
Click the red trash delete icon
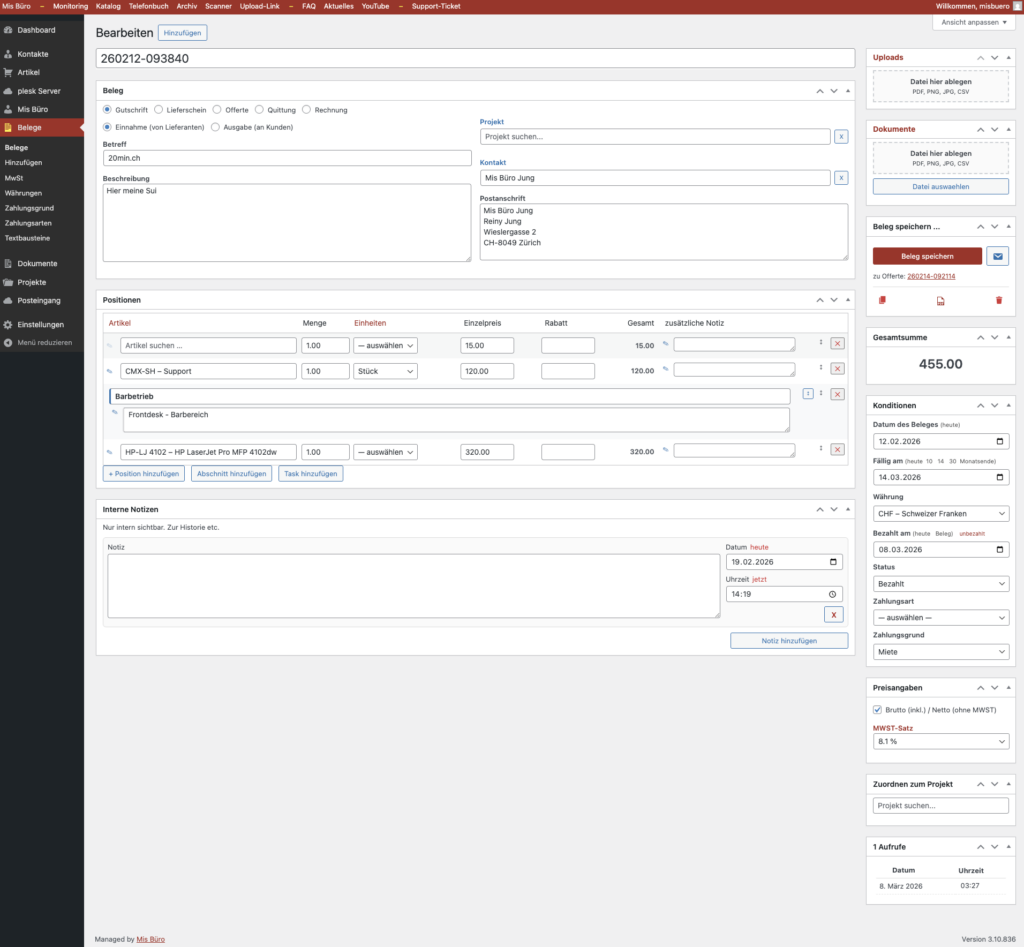(x=998, y=300)
